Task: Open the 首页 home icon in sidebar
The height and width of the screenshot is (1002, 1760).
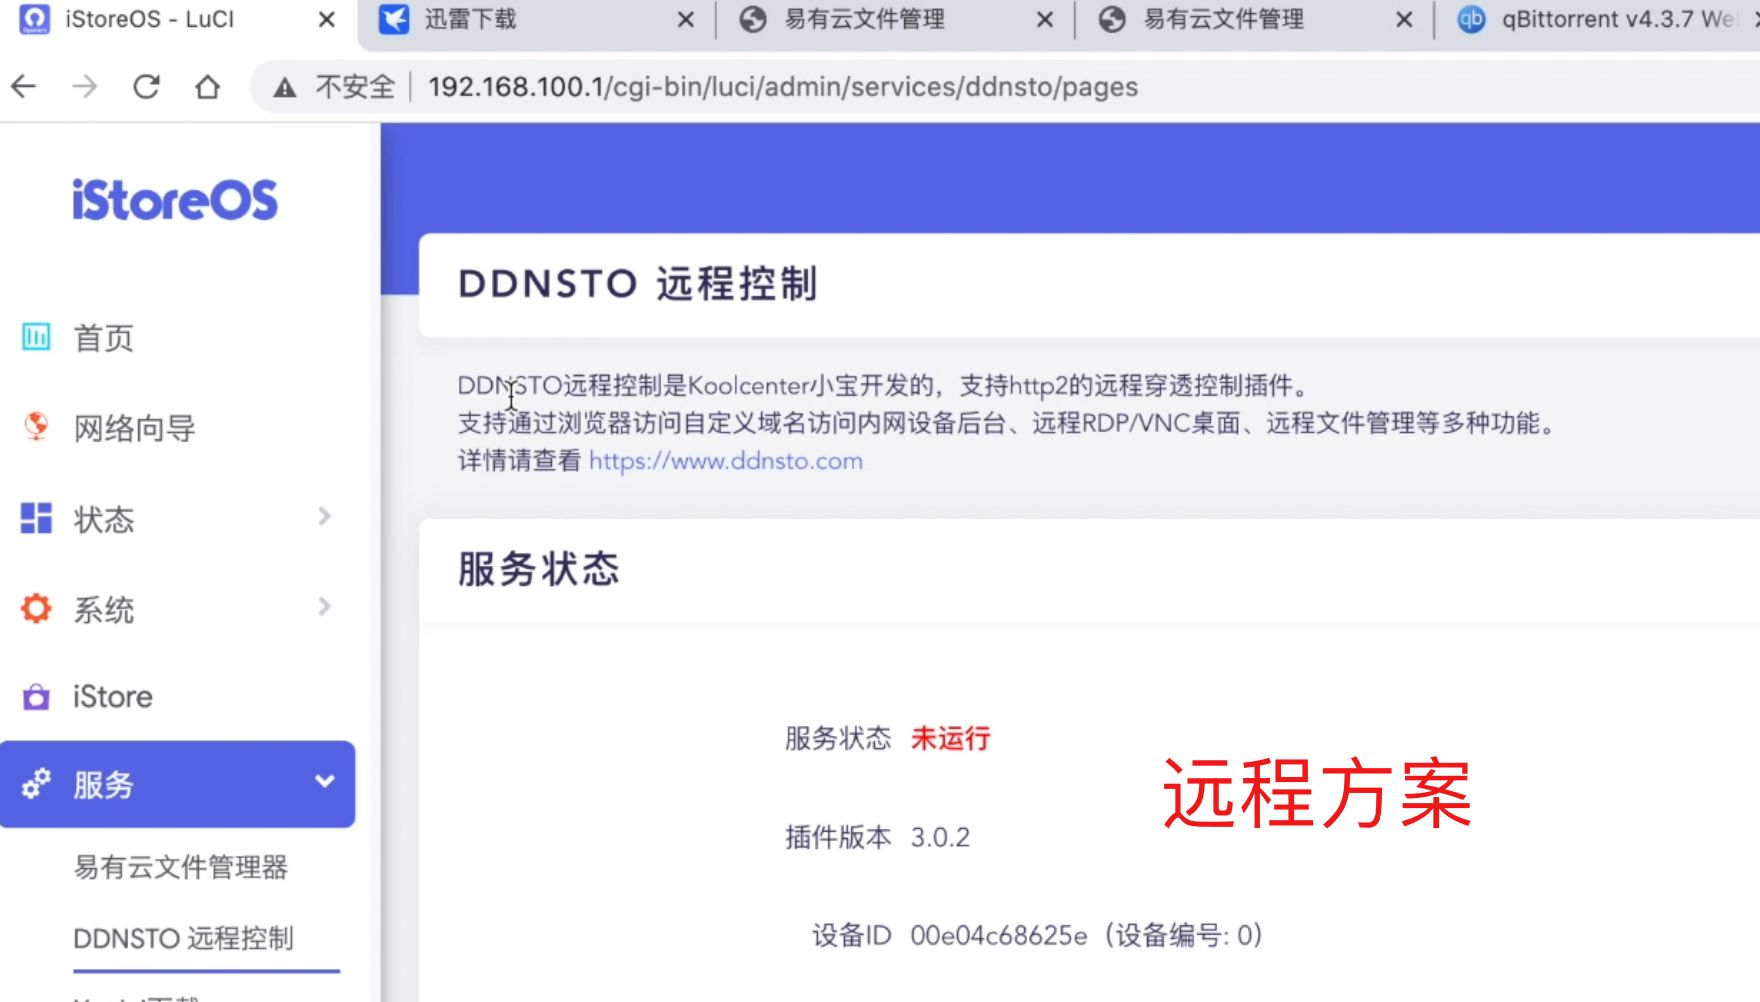Action: (36, 337)
